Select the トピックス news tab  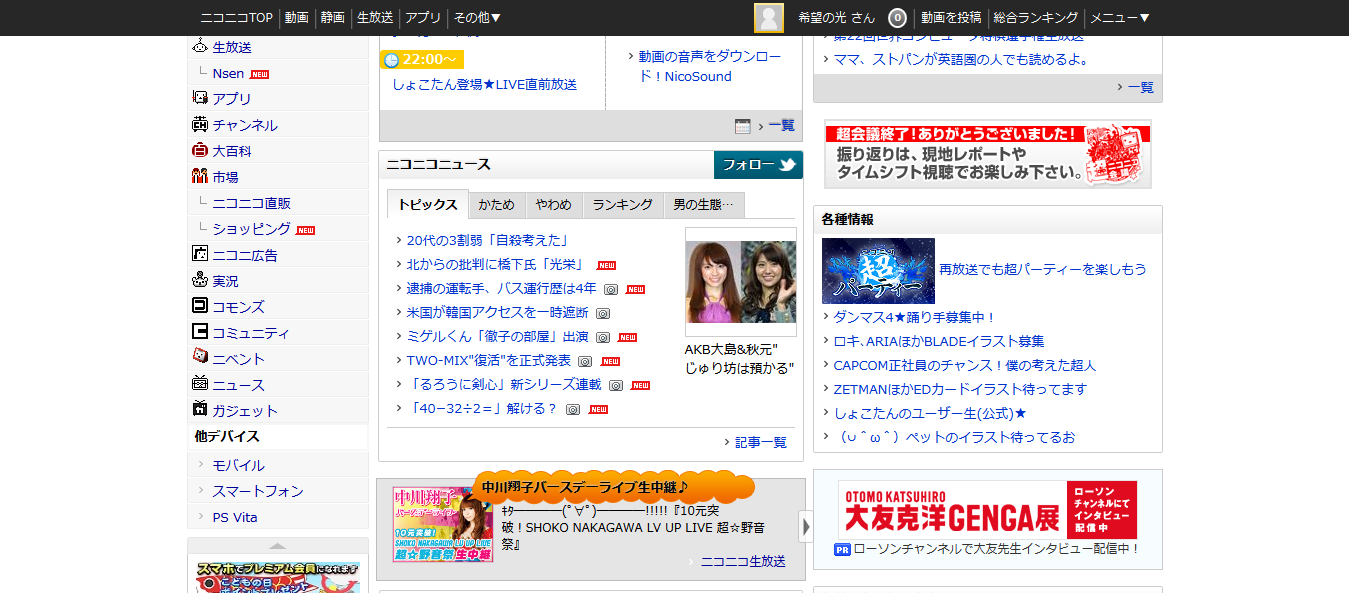[427, 205]
